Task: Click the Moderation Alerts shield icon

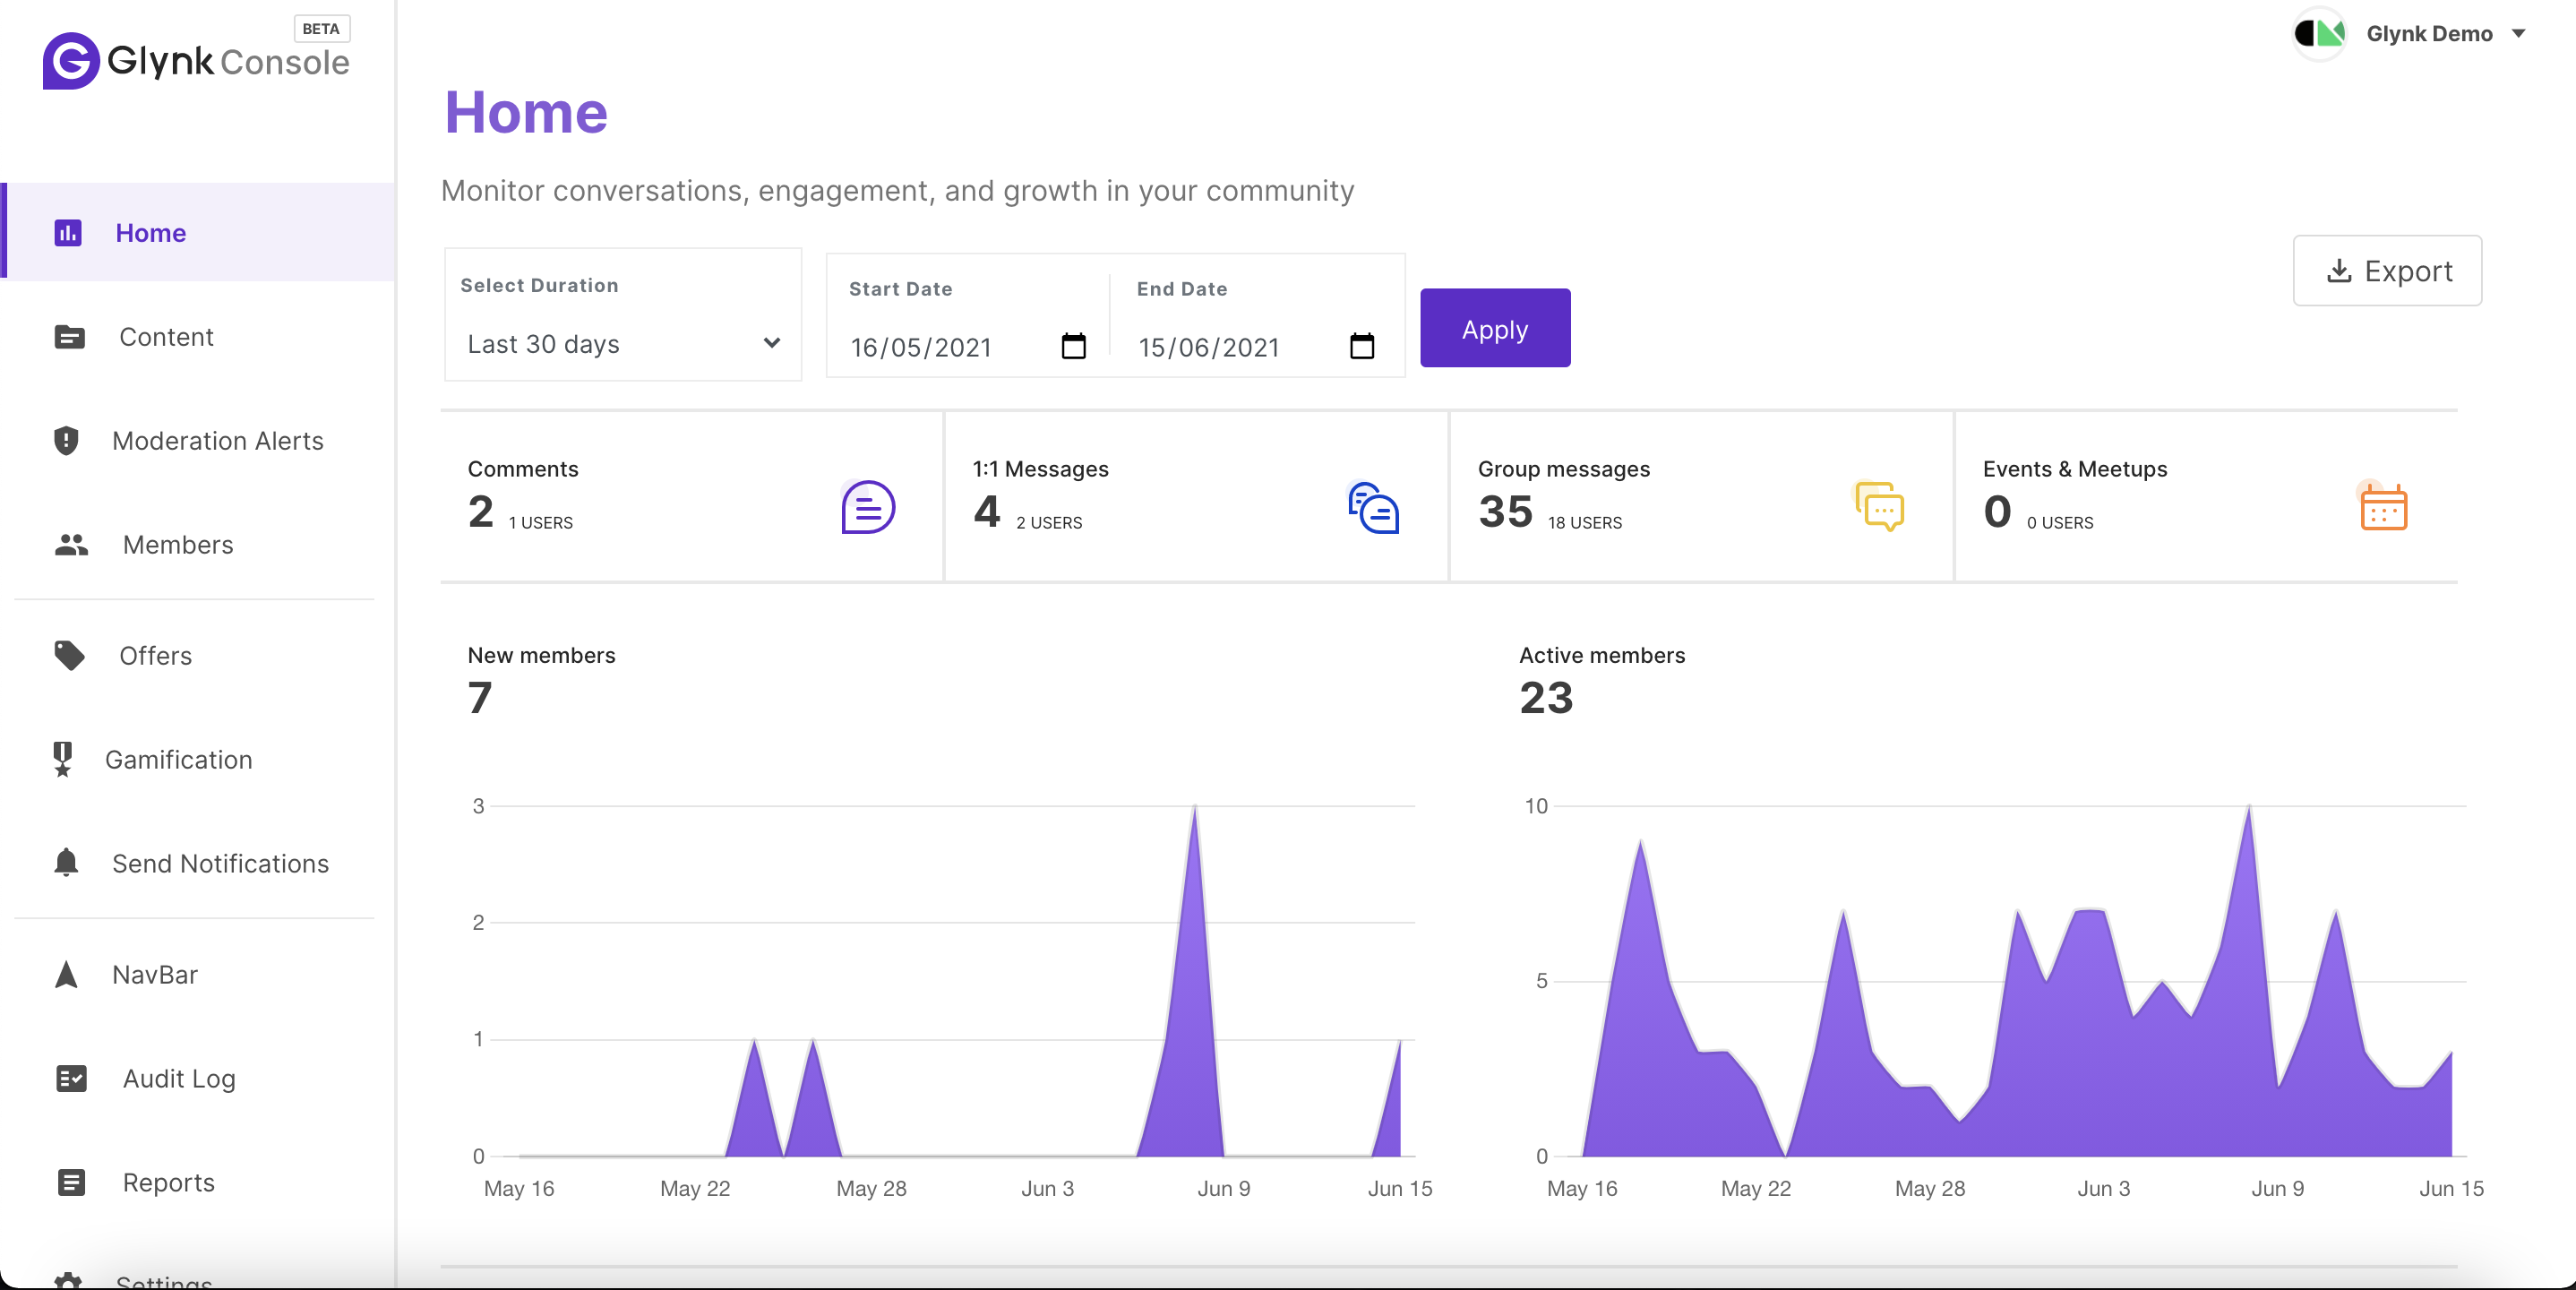Action: [66, 441]
